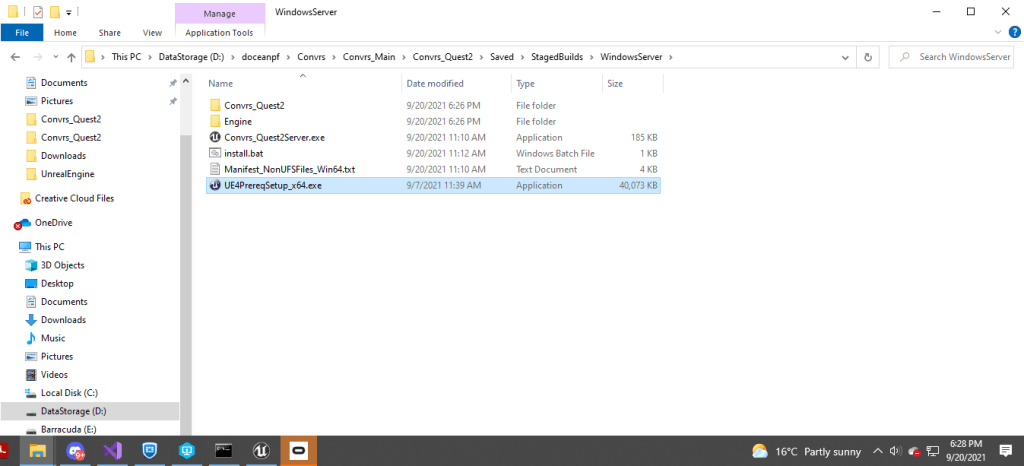Click the command prompt taskbar icon
The image size is (1024, 466).
[x=224, y=450]
